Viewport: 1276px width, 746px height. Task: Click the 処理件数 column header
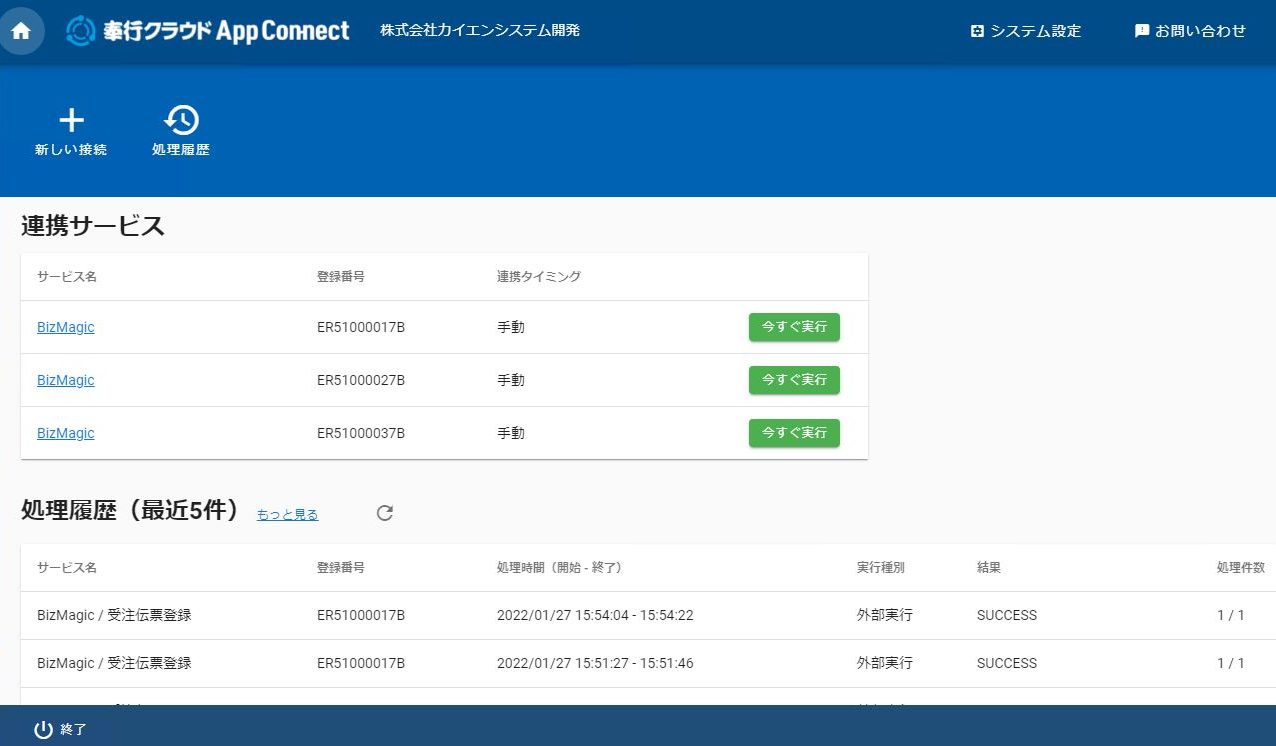pyautogui.click(x=1241, y=567)
